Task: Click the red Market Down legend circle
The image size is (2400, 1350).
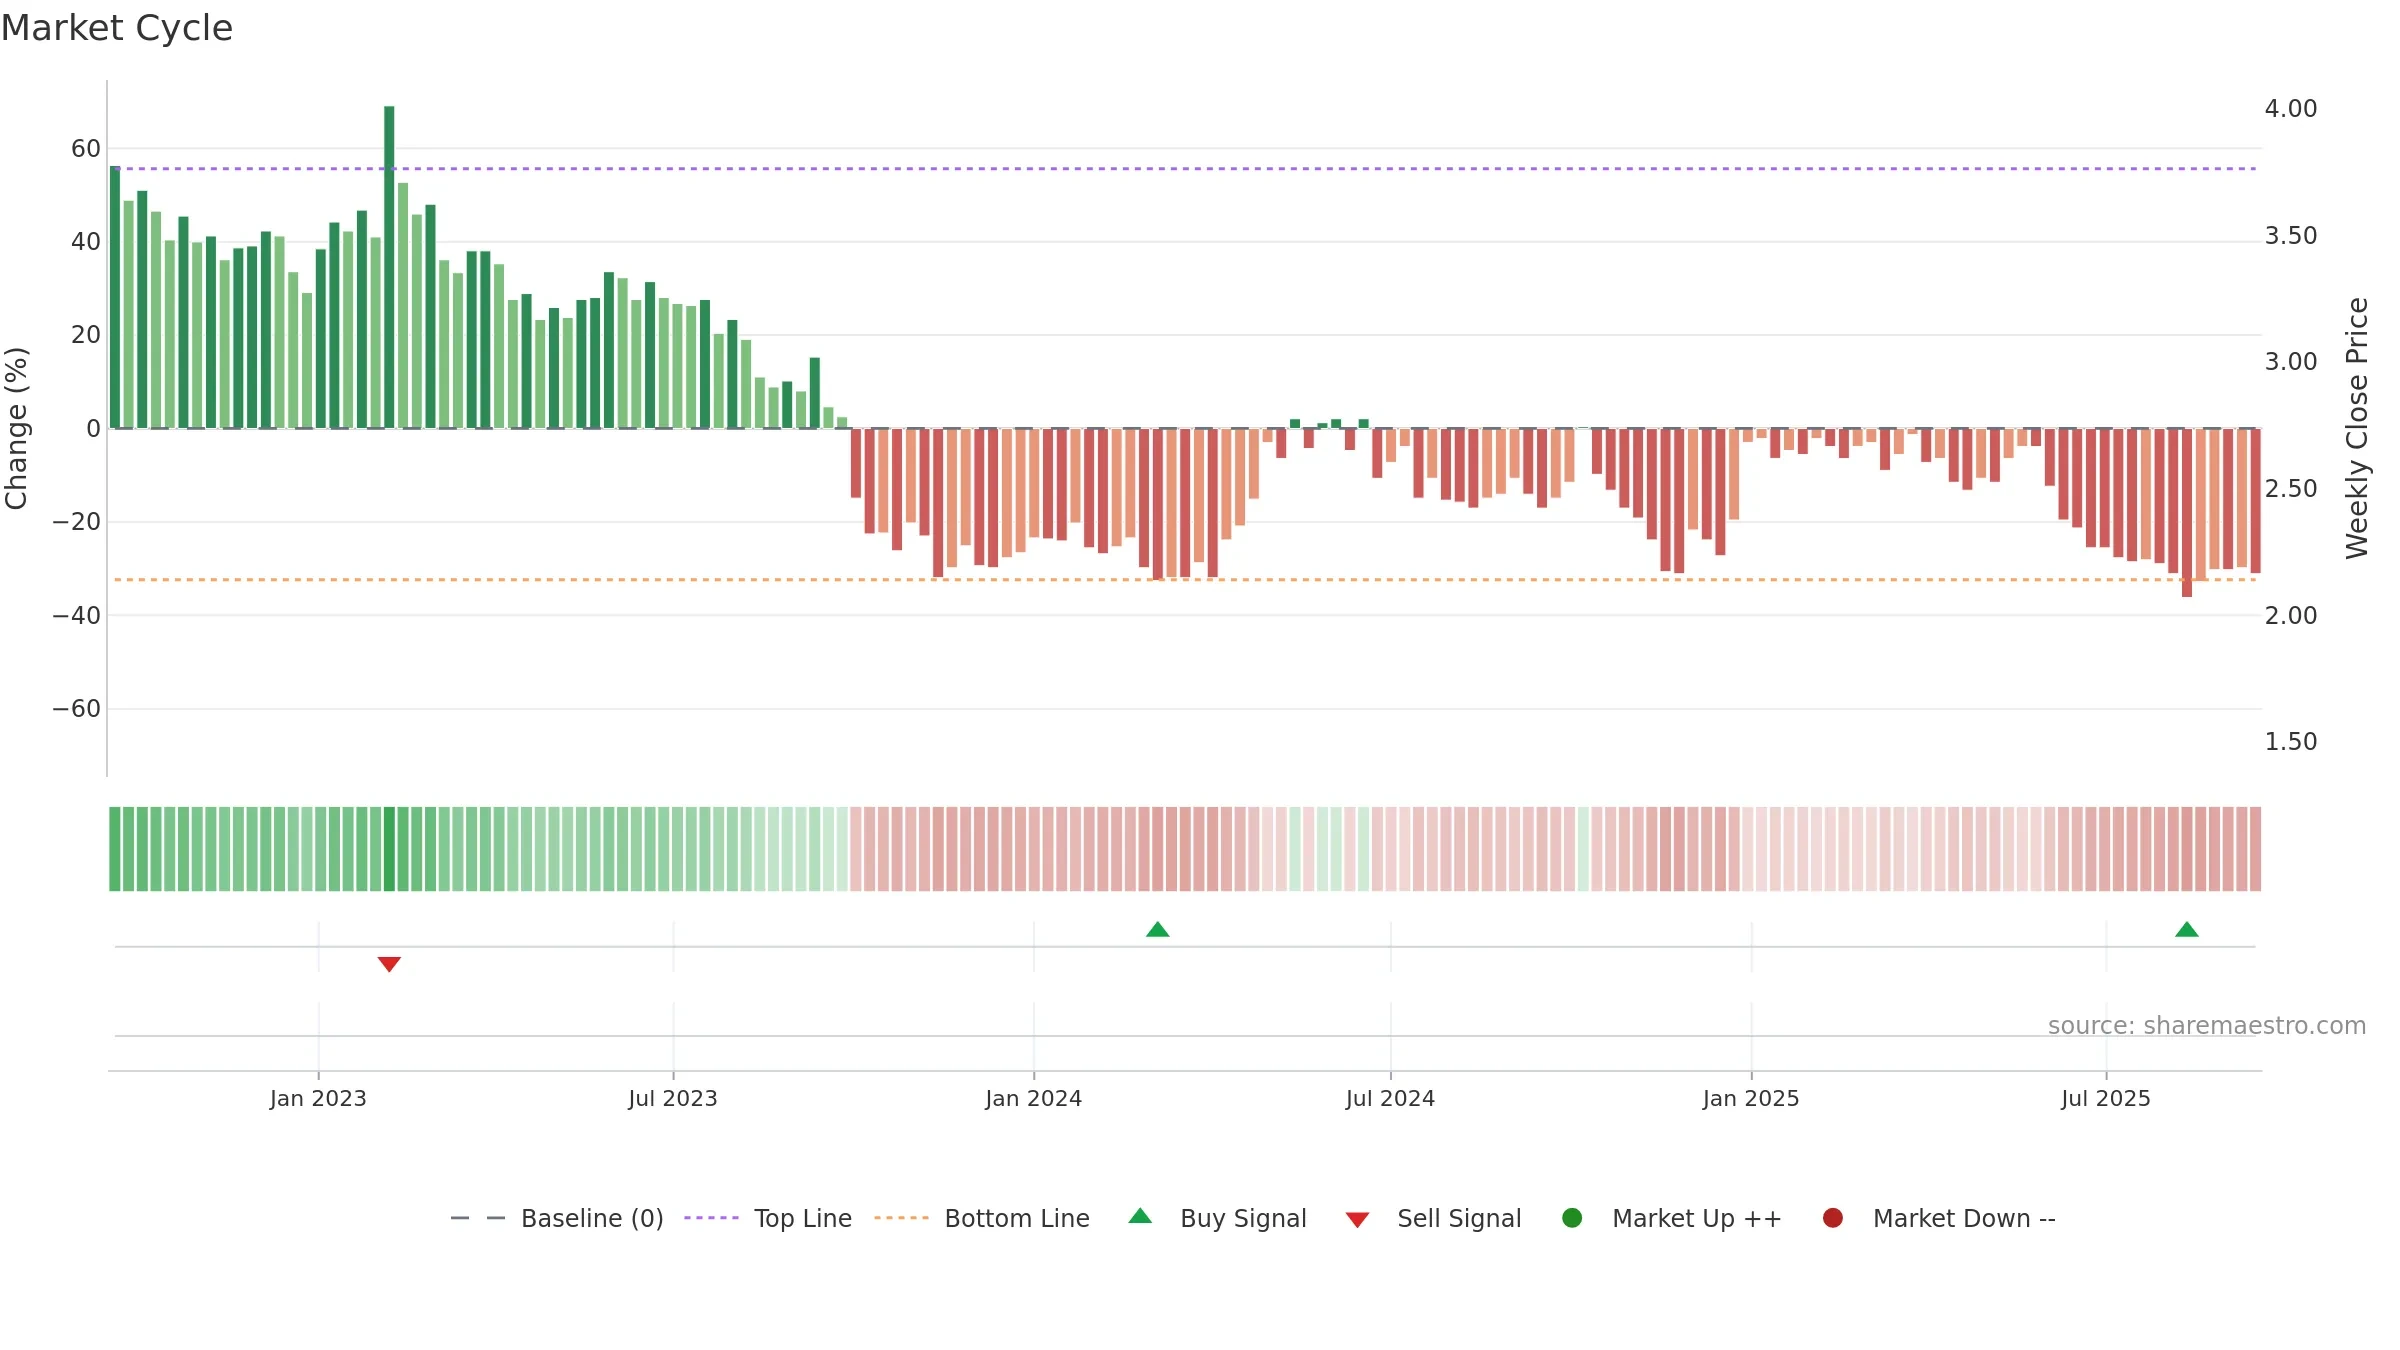Action: click(1833, 1218)
